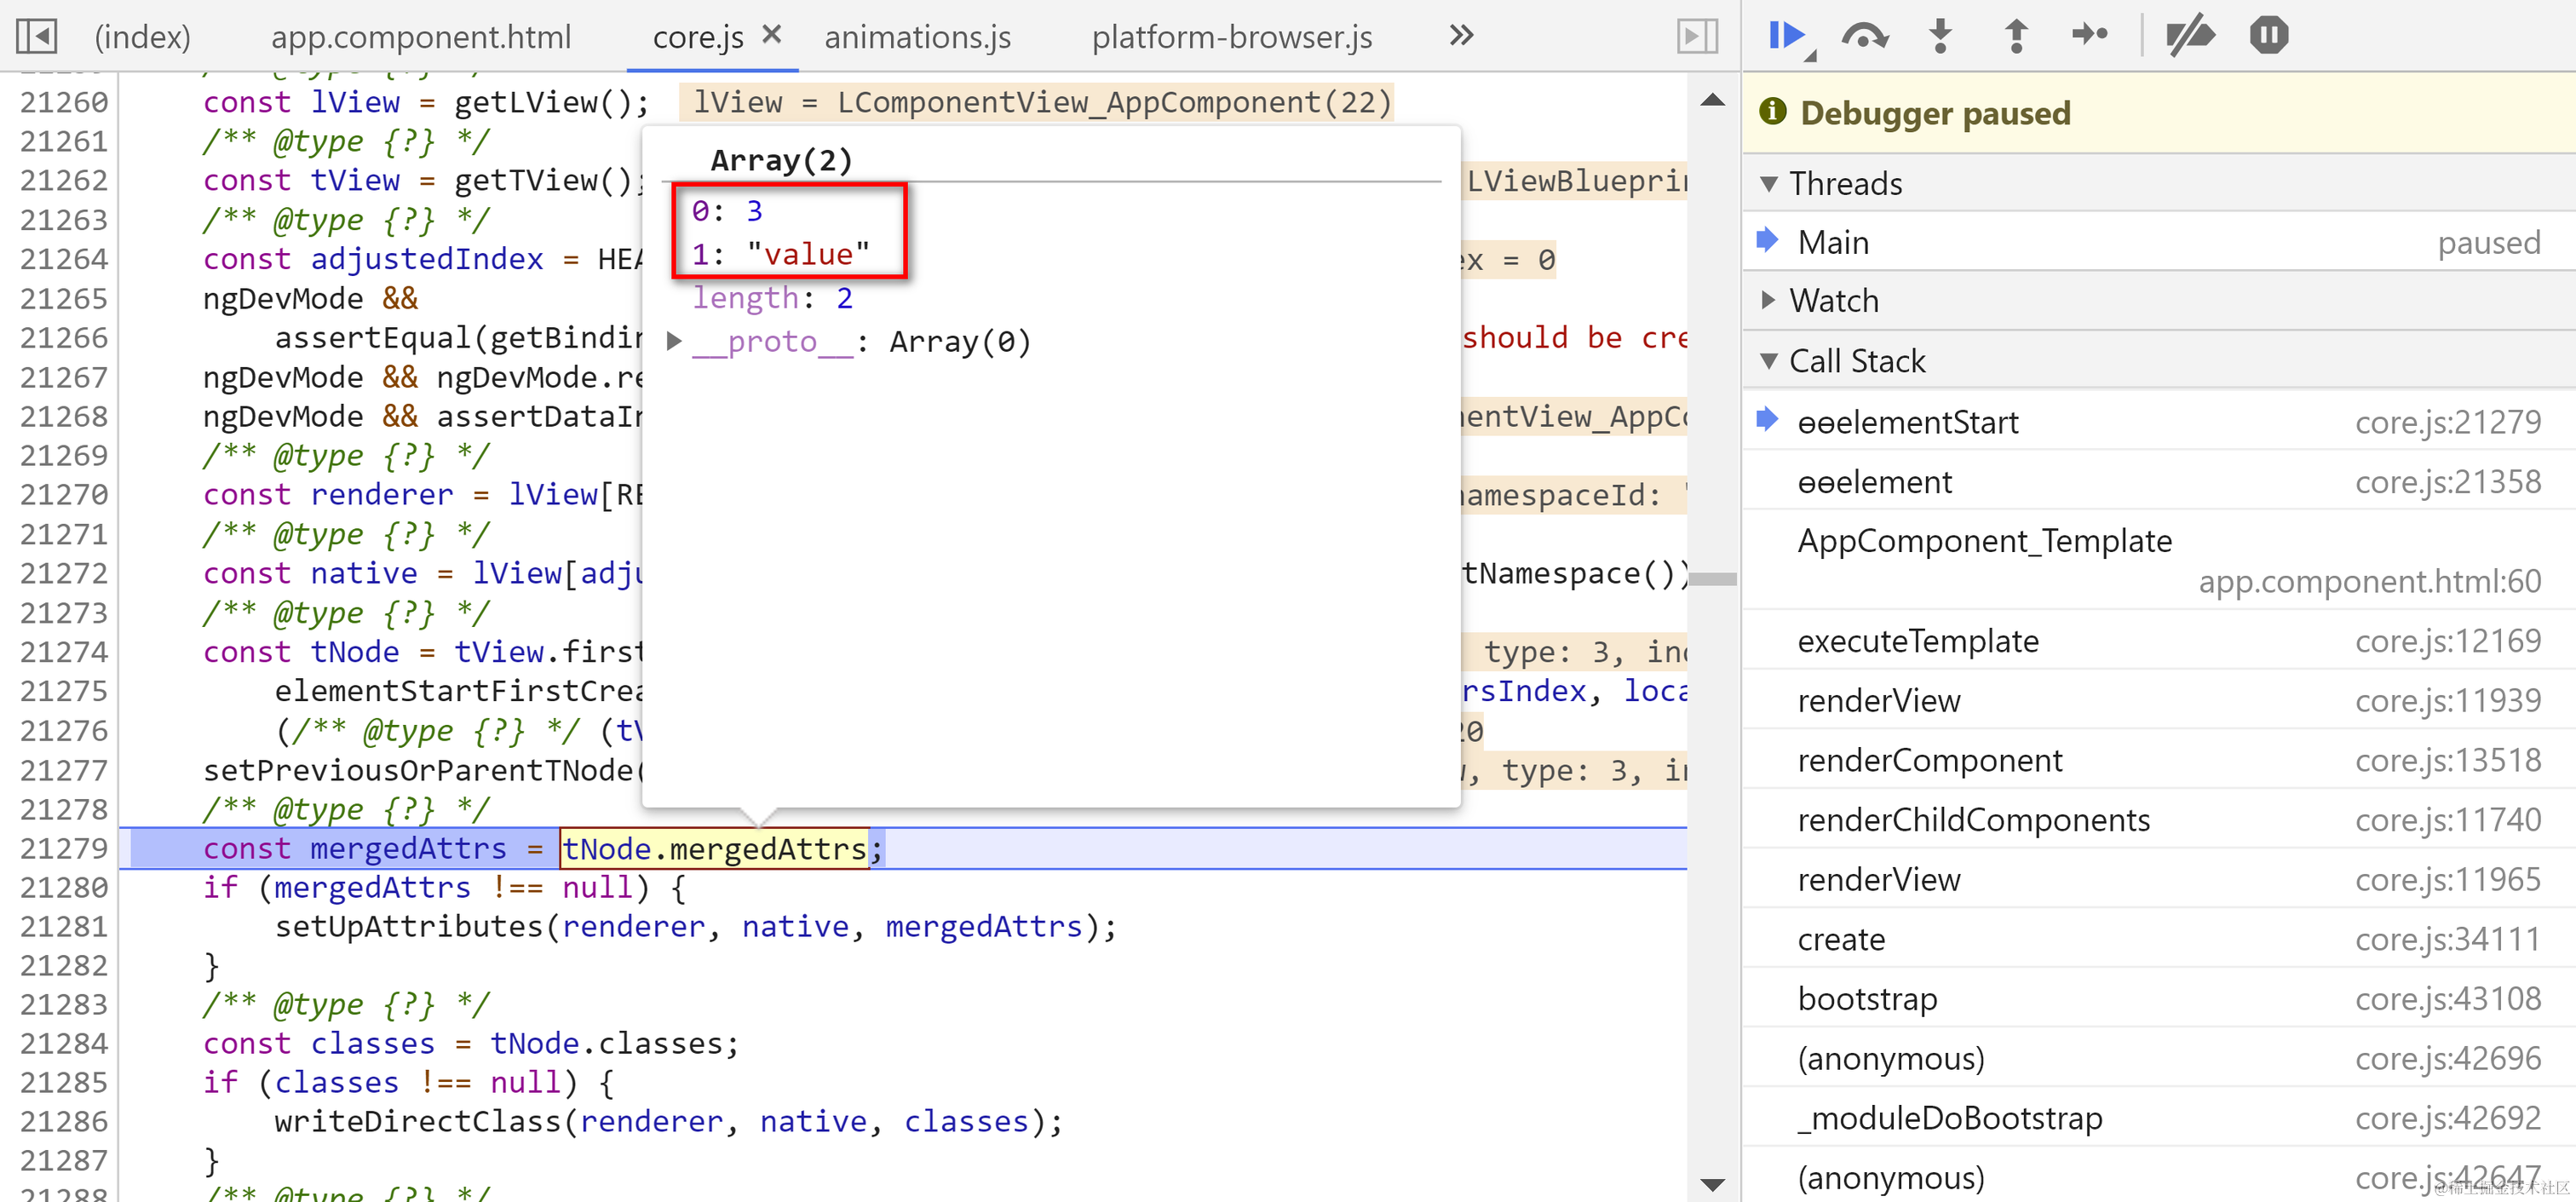
Task: Jump to the bootstrap stack frame
Action: pyautogui.click(x=1867, y=999)
